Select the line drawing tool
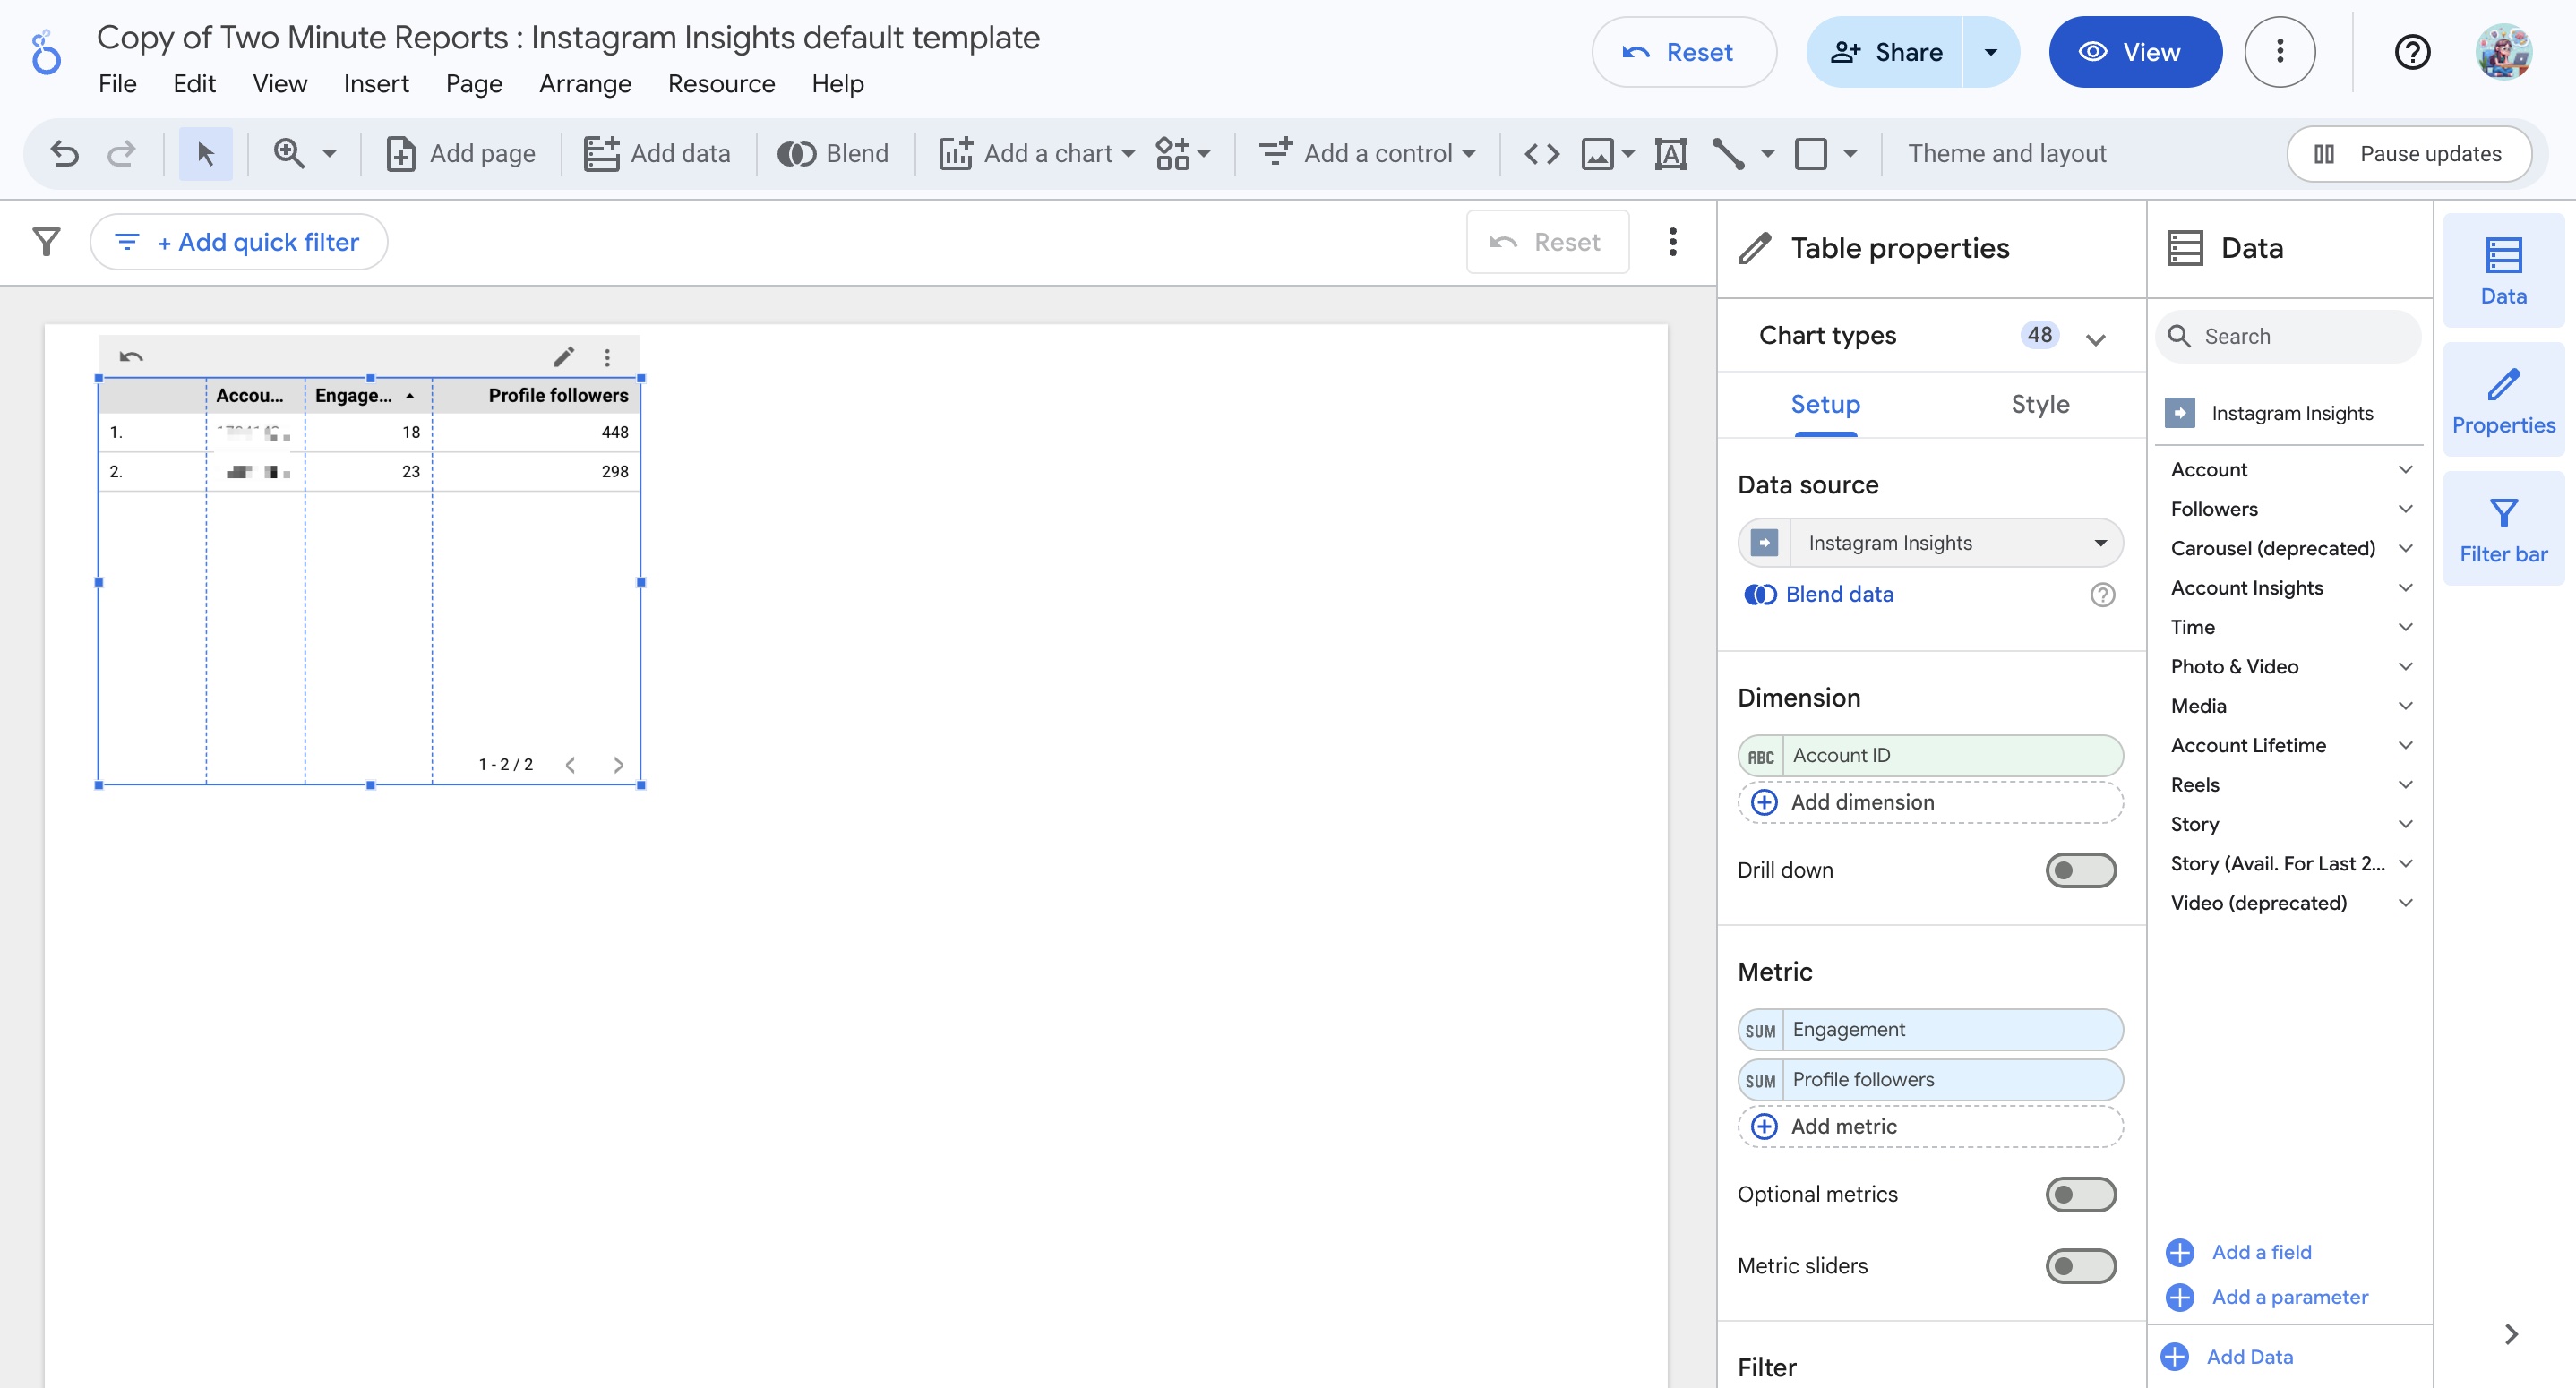Viewport: 2576px width, 1388px height. click(x=1728, y=153)
